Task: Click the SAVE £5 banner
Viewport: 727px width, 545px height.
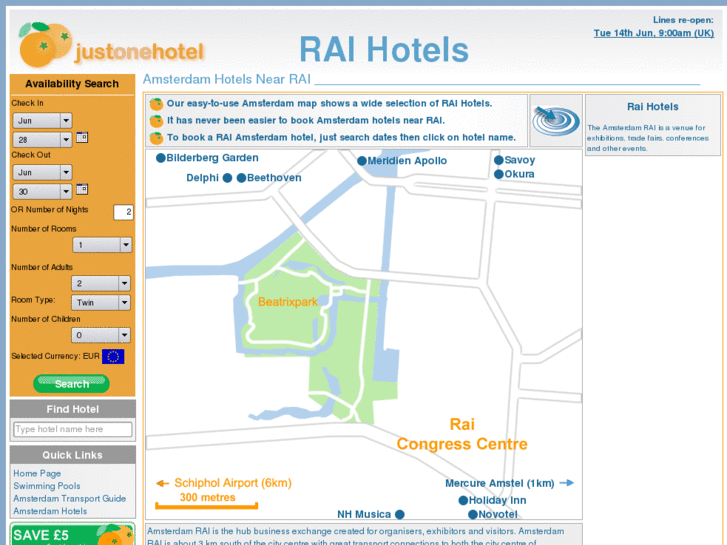Action: pos(72,534)
